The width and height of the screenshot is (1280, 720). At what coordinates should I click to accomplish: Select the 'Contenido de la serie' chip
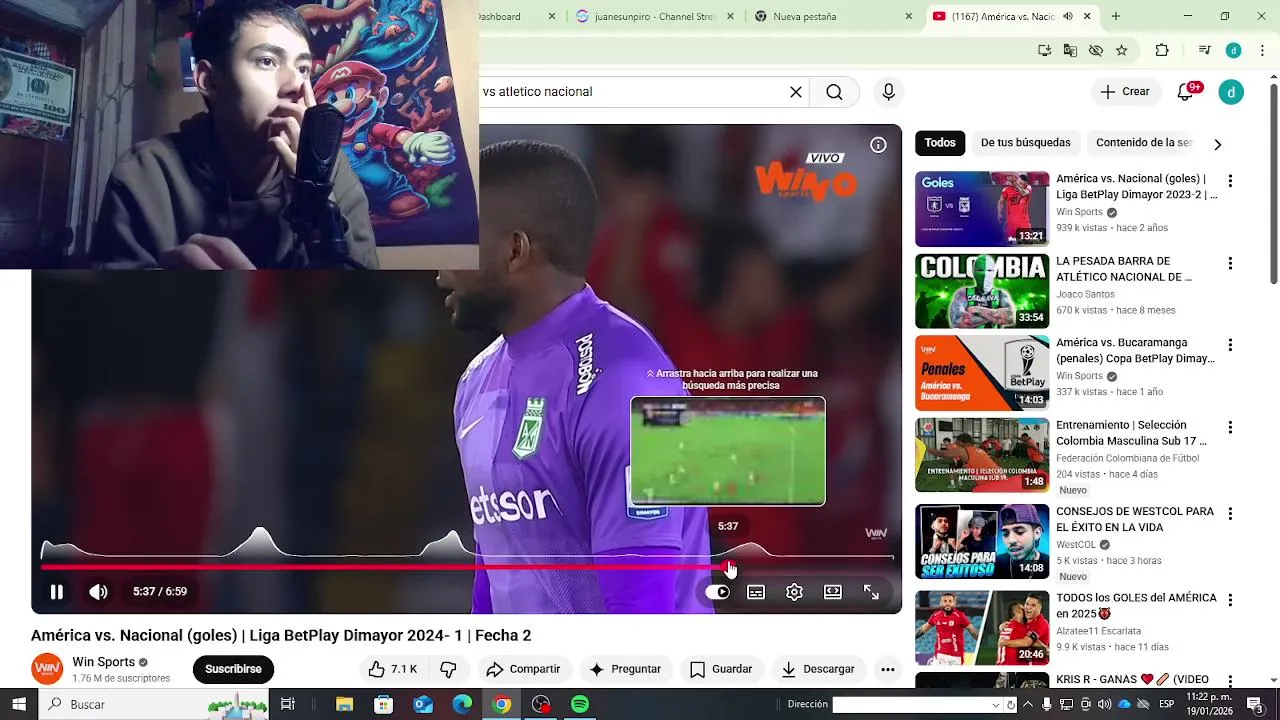click(x=1144, y=143)
